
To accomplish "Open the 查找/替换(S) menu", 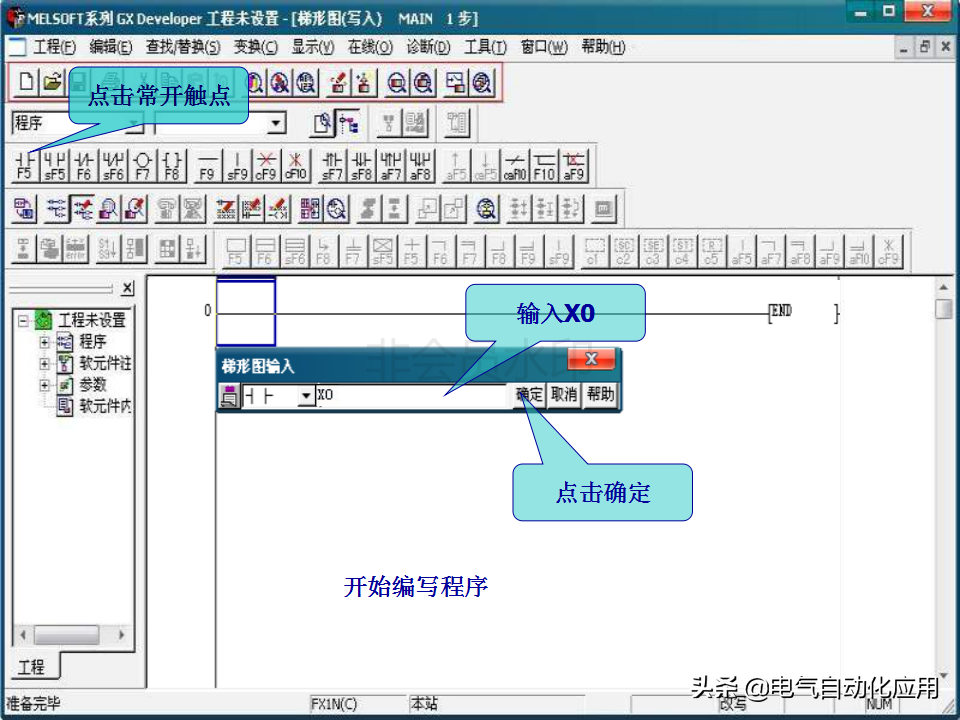I will pos(183,47).
